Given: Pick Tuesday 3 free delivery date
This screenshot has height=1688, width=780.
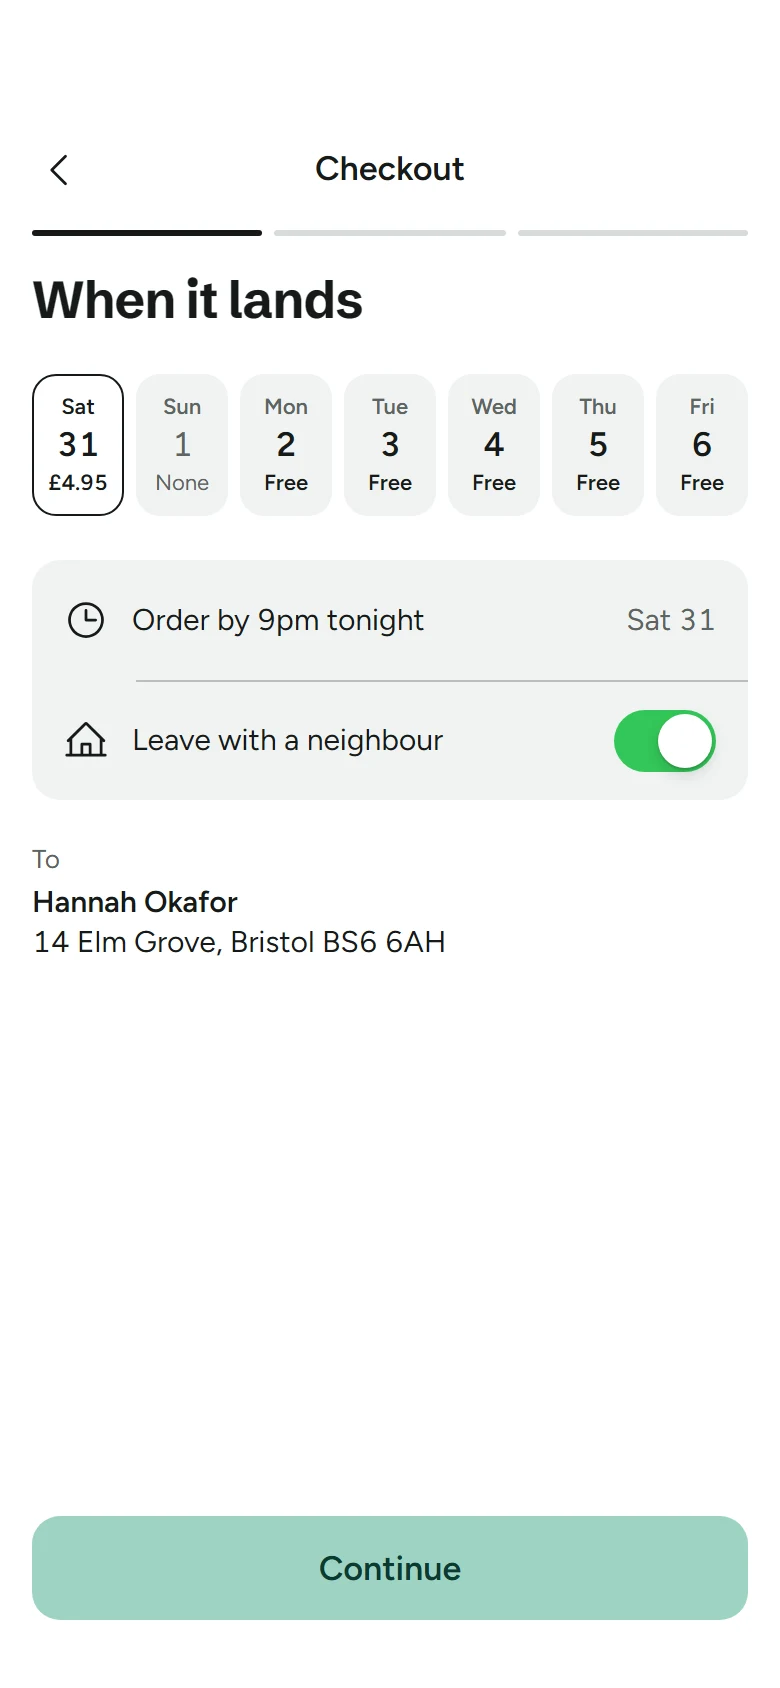Looking at the screenshot, I should coord(390,445).
